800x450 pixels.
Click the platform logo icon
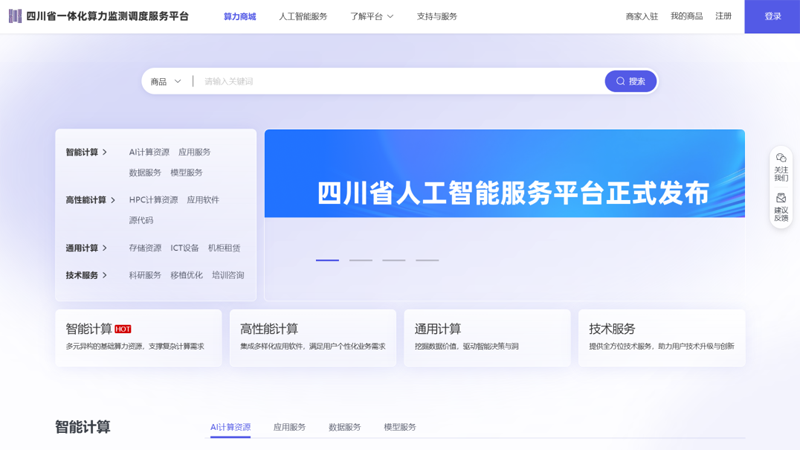pyautogui.click(x=15, y=17)
